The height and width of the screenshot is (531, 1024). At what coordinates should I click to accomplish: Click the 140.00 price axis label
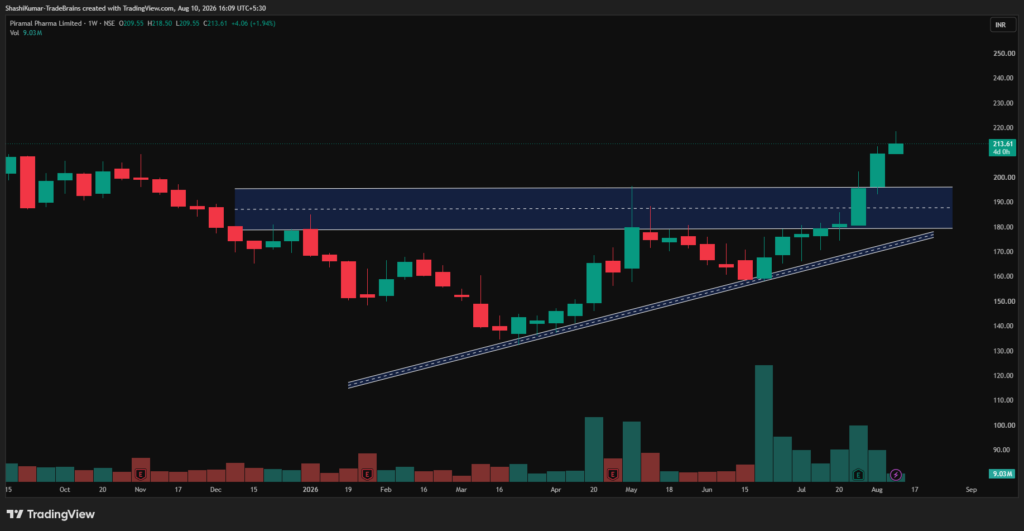pos(1004,327)
